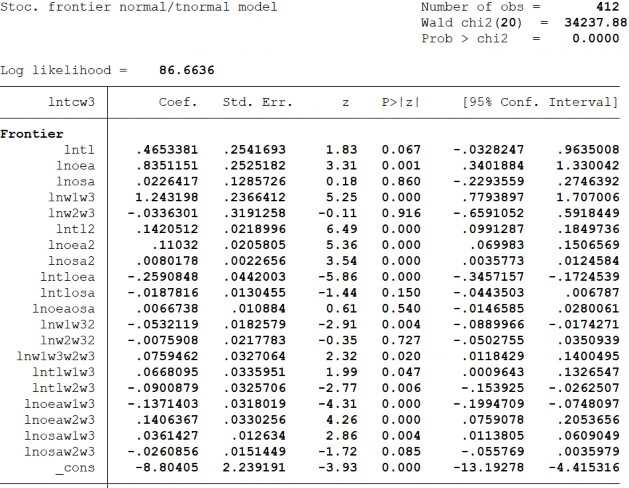The image size is (629, 488).
Task: Select the _cons row label
Action: (x=75, y=466)
